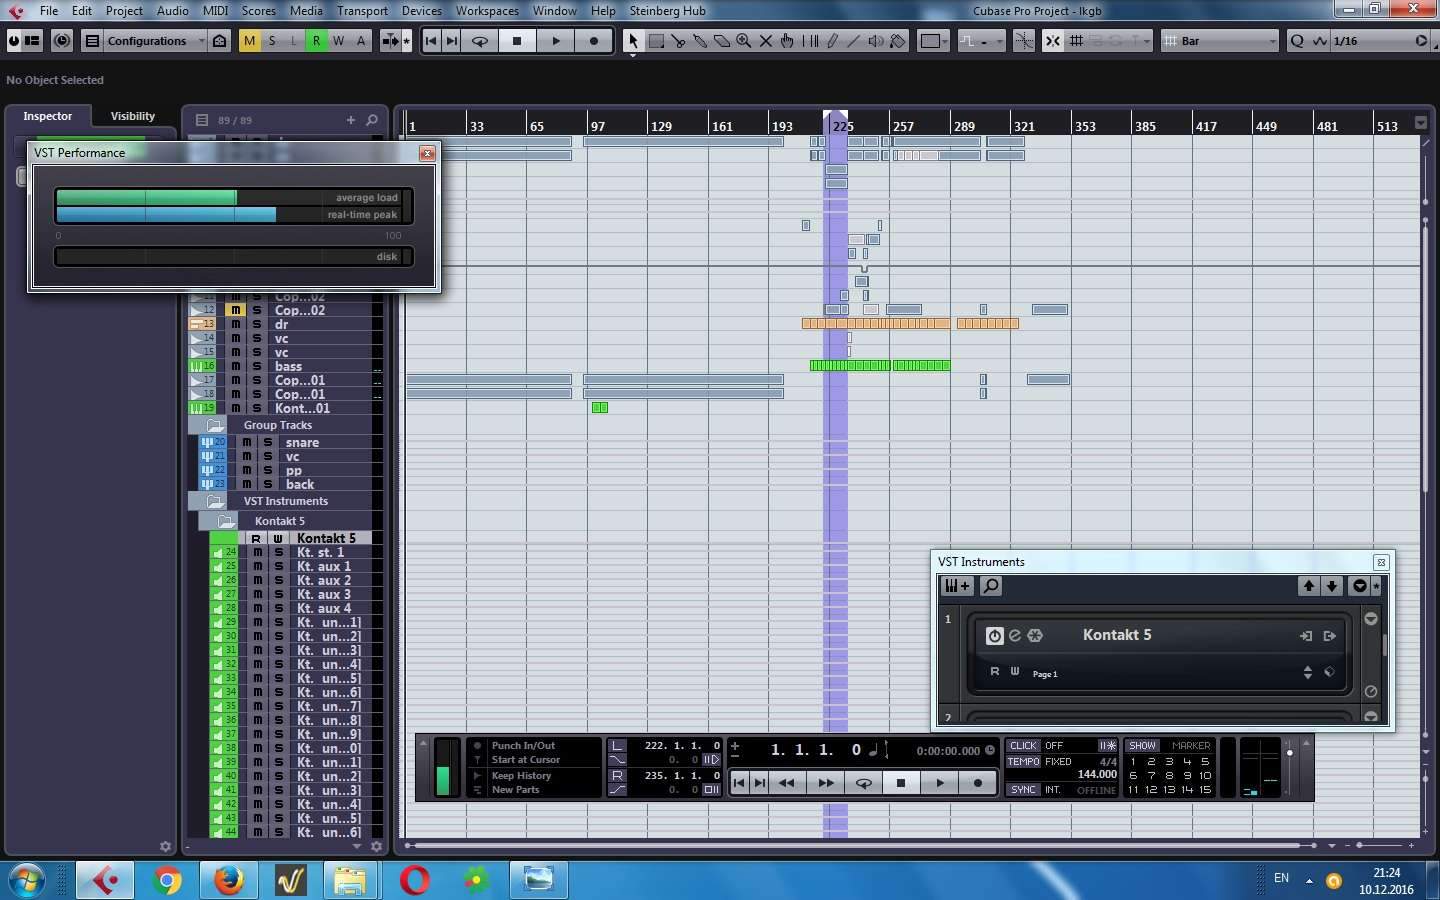
Task: Pick the Mute X tool
Action: 766,41
